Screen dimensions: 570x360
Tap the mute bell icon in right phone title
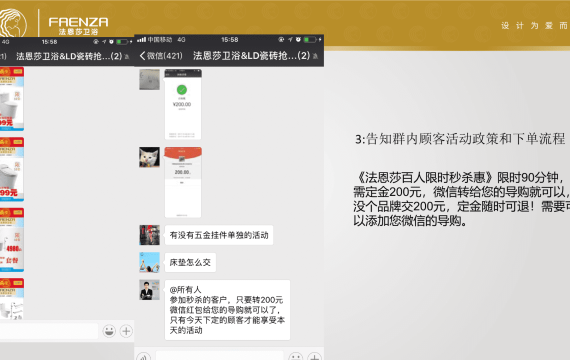[315, 56]
